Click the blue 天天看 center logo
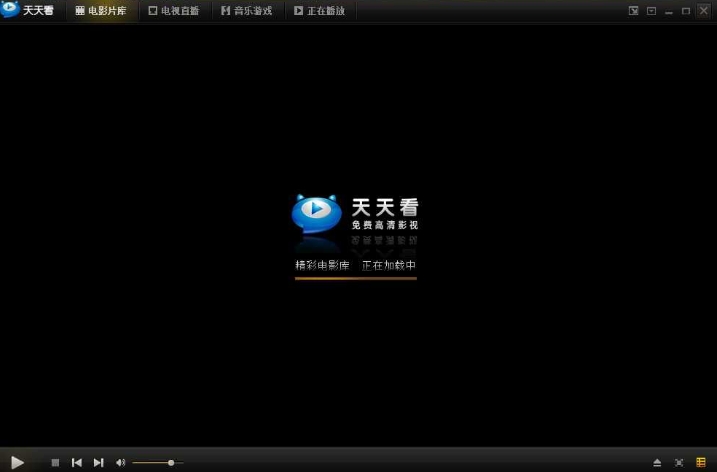The image size is (717, 472). tap(316, 214)
